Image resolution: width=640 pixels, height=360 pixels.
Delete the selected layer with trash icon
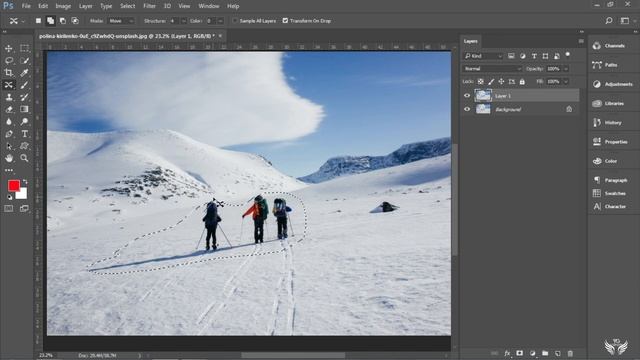click(x=570, y=353)
